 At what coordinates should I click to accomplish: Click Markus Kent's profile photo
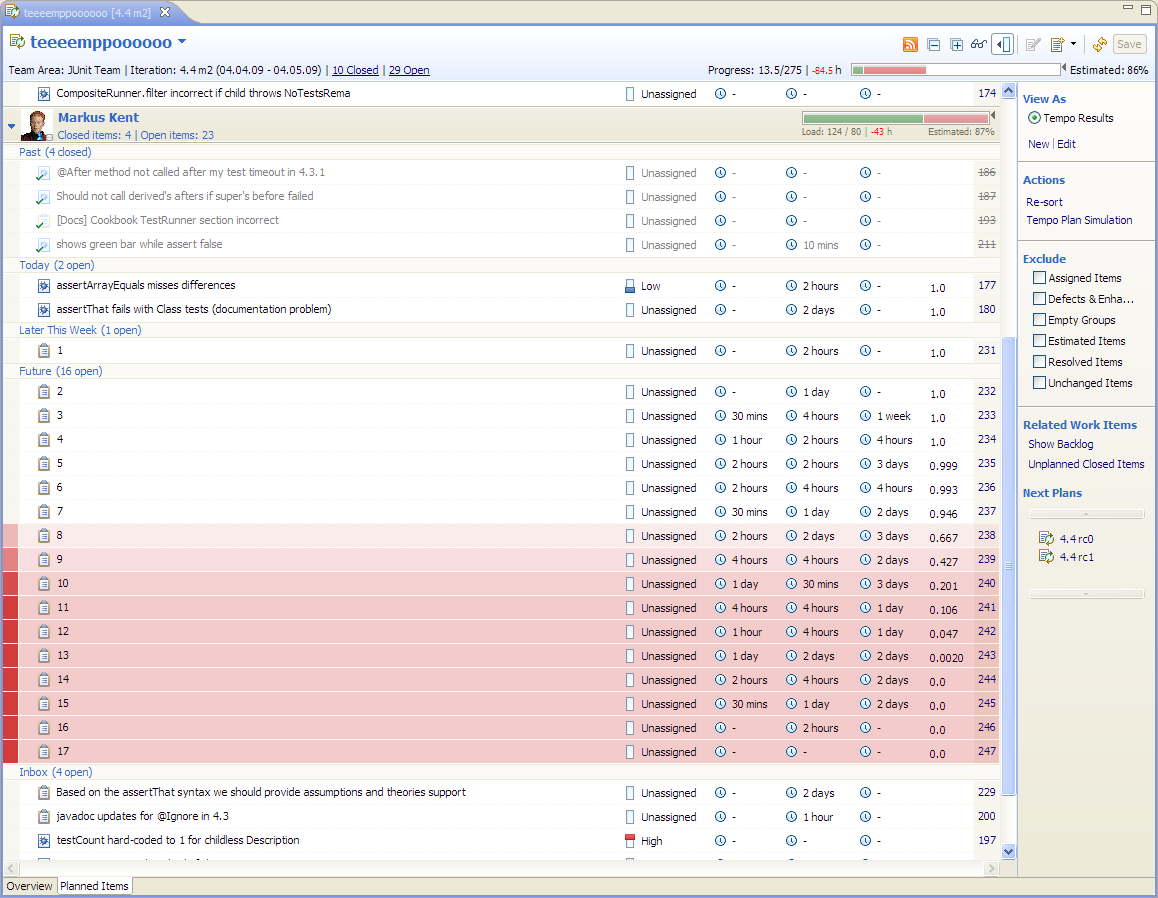[35, 125]
